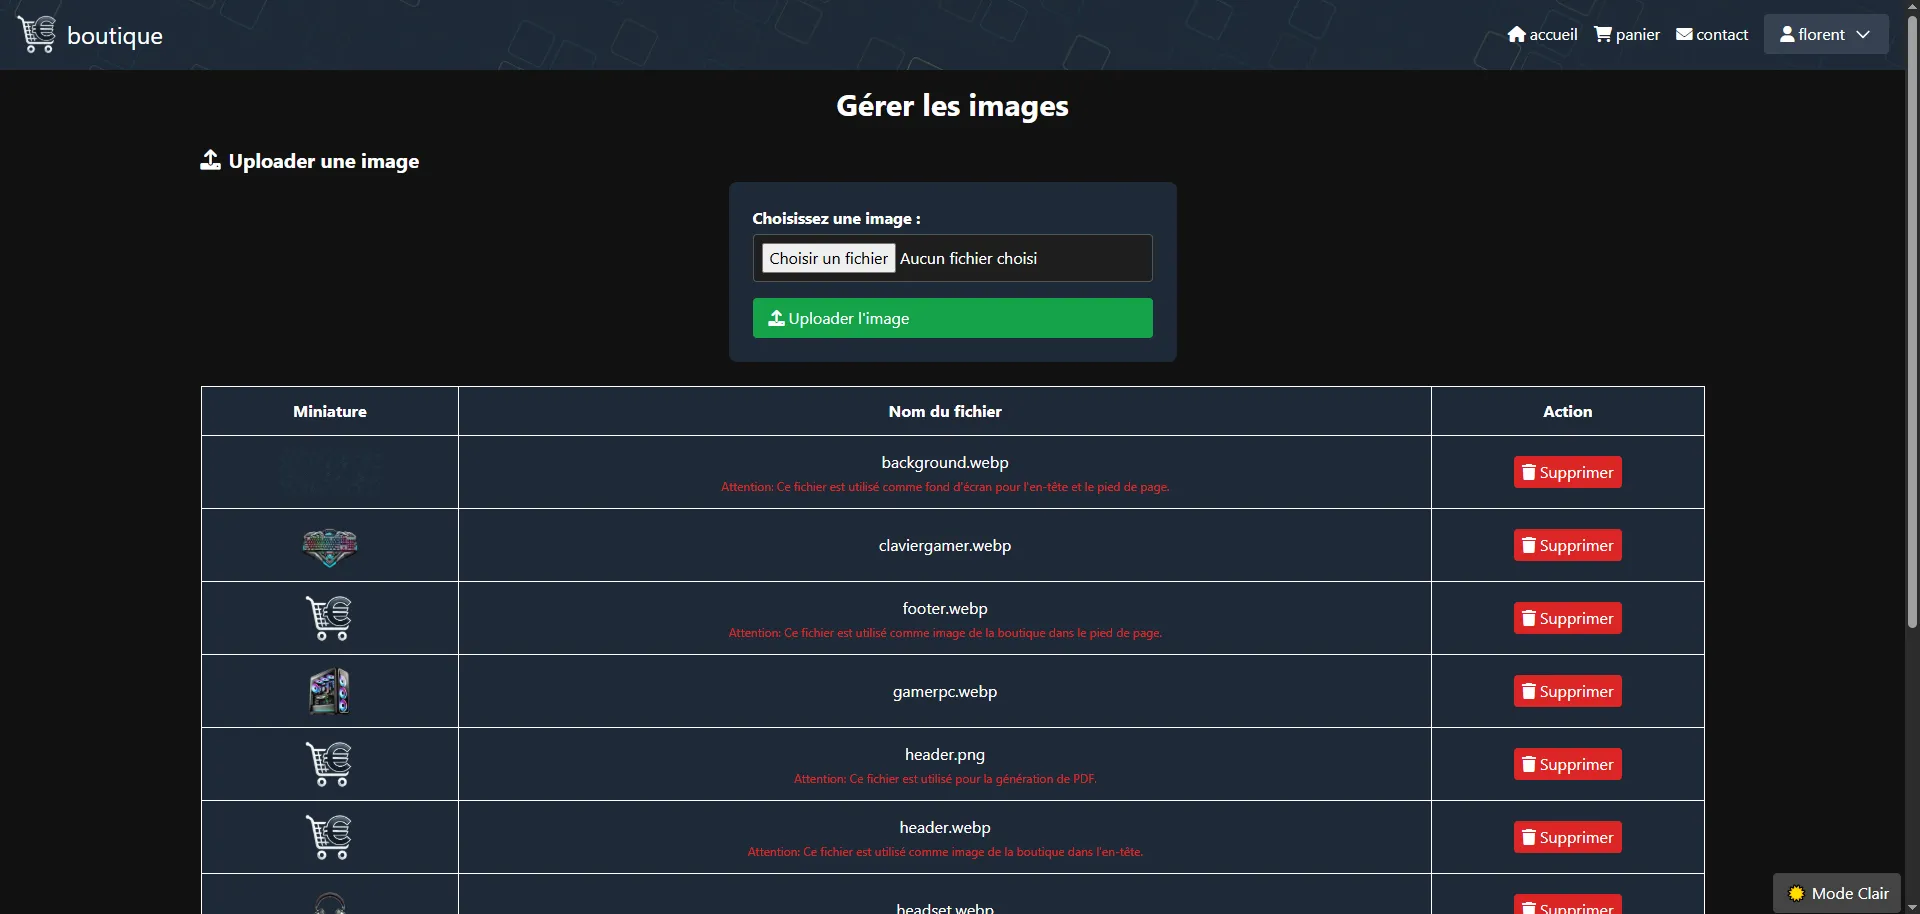The image size is (1920, 914).
Task: Click the file input field area
Action: [x=1020, y=259]
